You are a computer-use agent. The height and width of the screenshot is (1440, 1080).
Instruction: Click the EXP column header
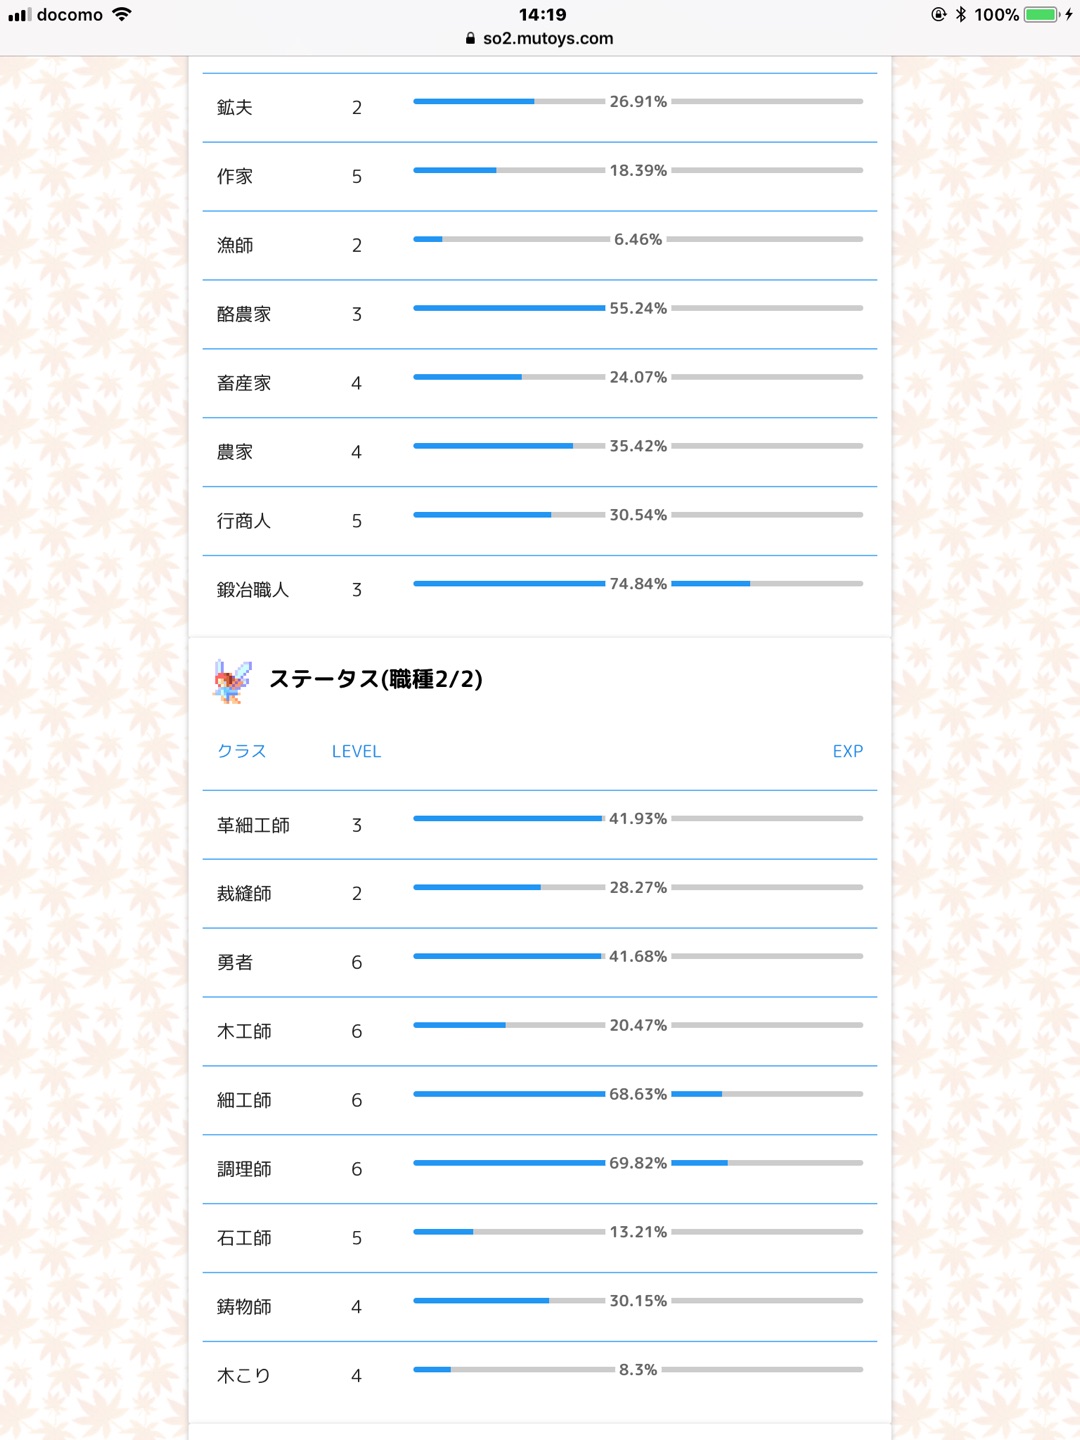tap(848, 751)
